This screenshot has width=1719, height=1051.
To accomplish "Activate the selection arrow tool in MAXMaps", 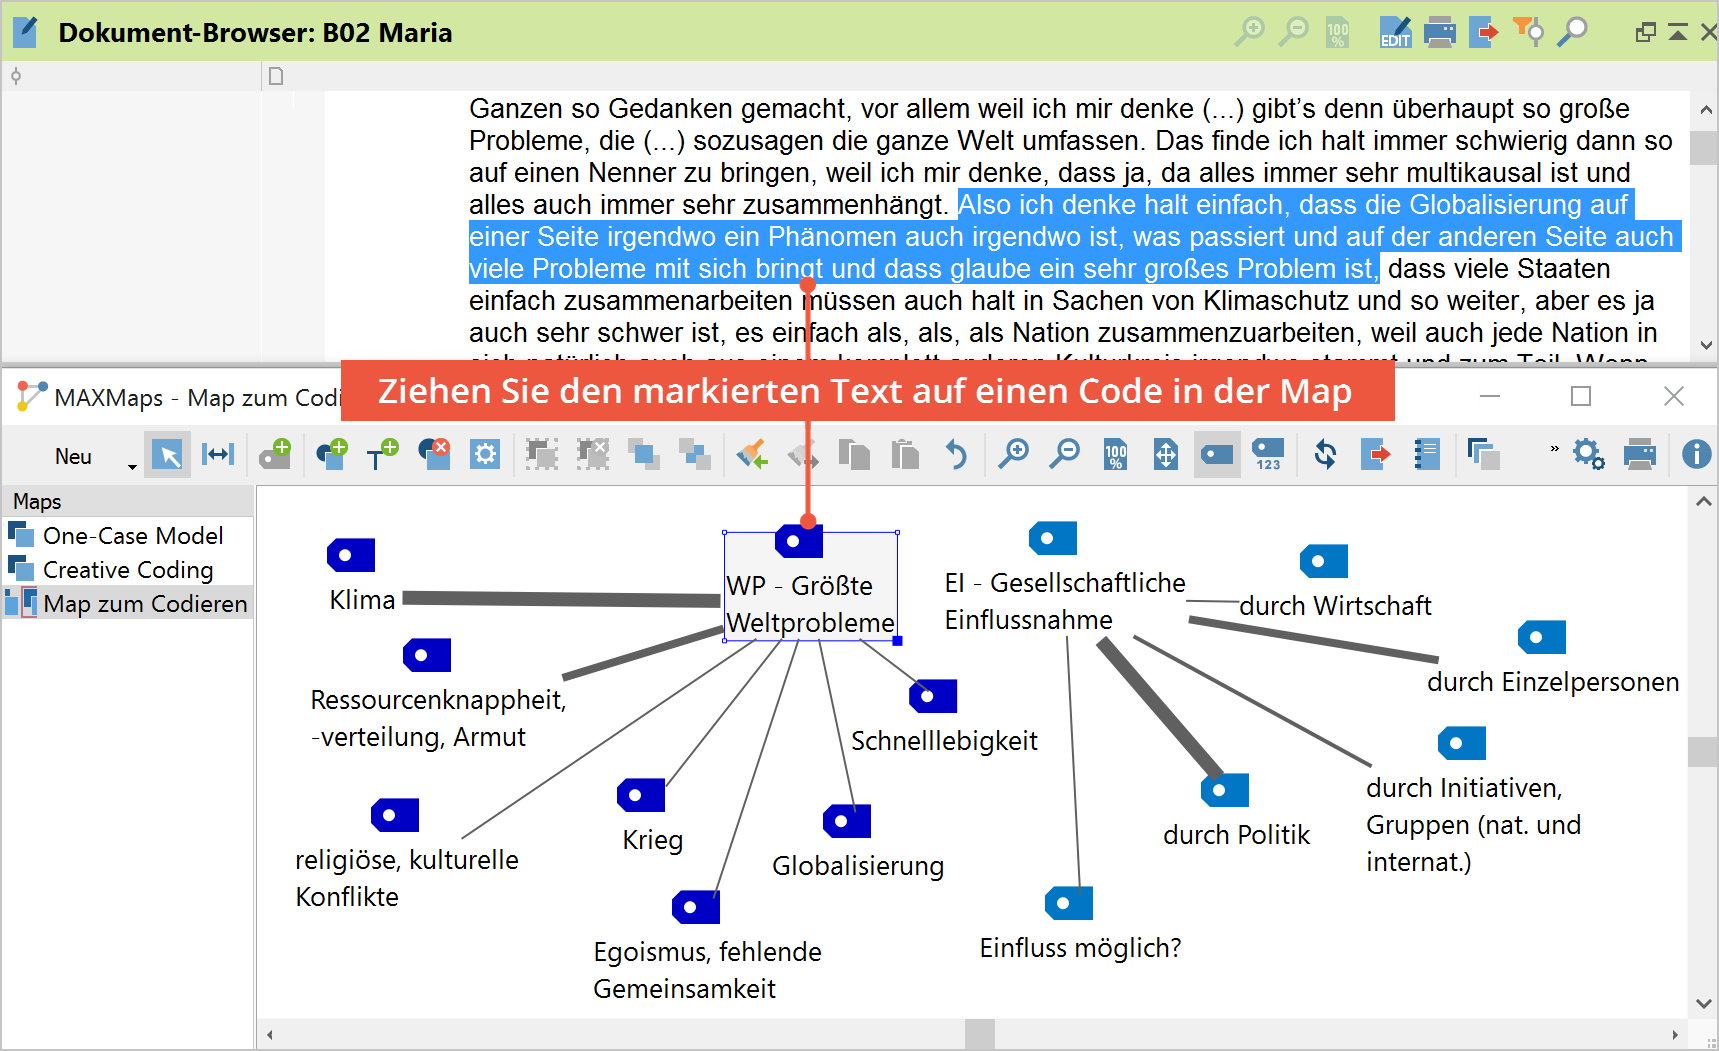I will coord(167,455).
